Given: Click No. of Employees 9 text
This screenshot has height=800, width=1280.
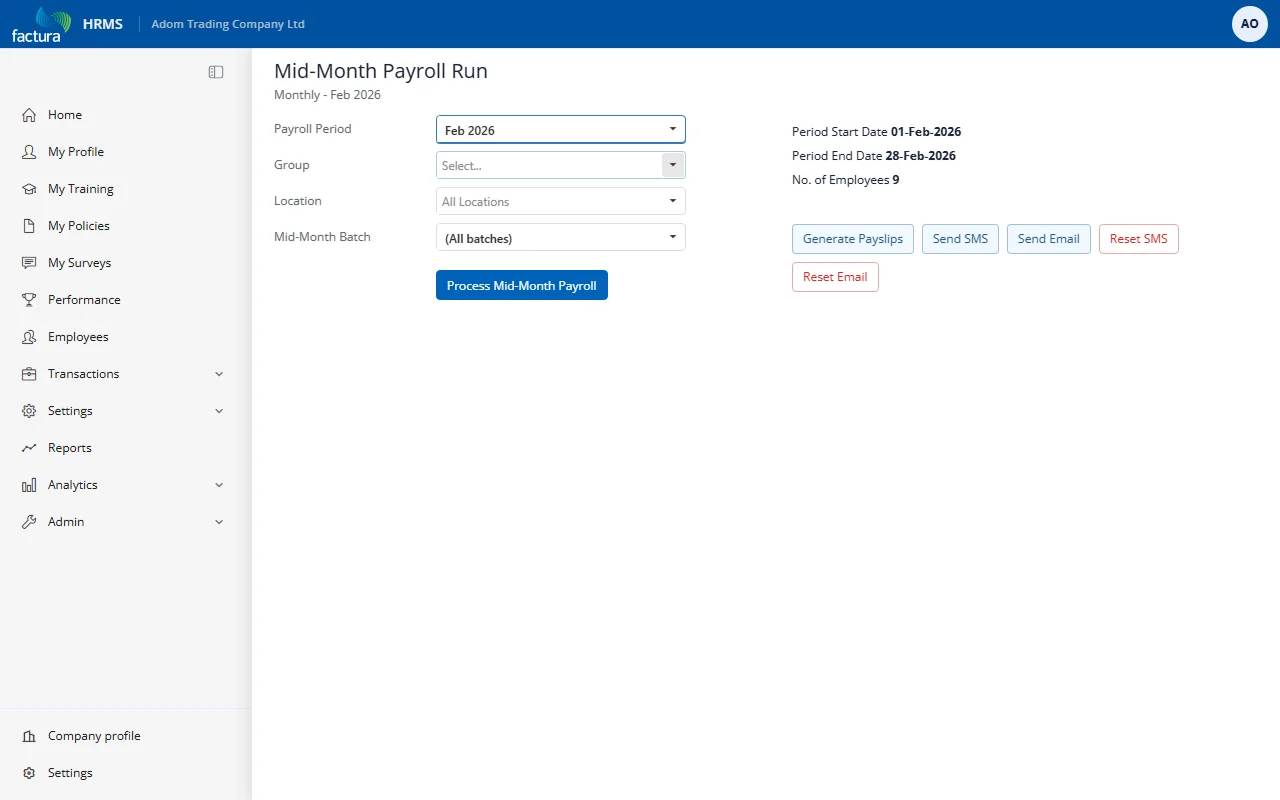Looking at the screenshot, I should [846, 180].
